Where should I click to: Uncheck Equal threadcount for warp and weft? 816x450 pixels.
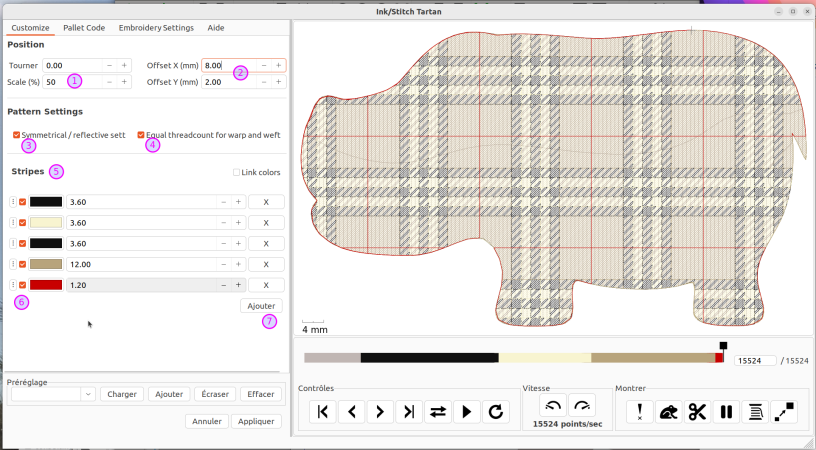[141, 135]
